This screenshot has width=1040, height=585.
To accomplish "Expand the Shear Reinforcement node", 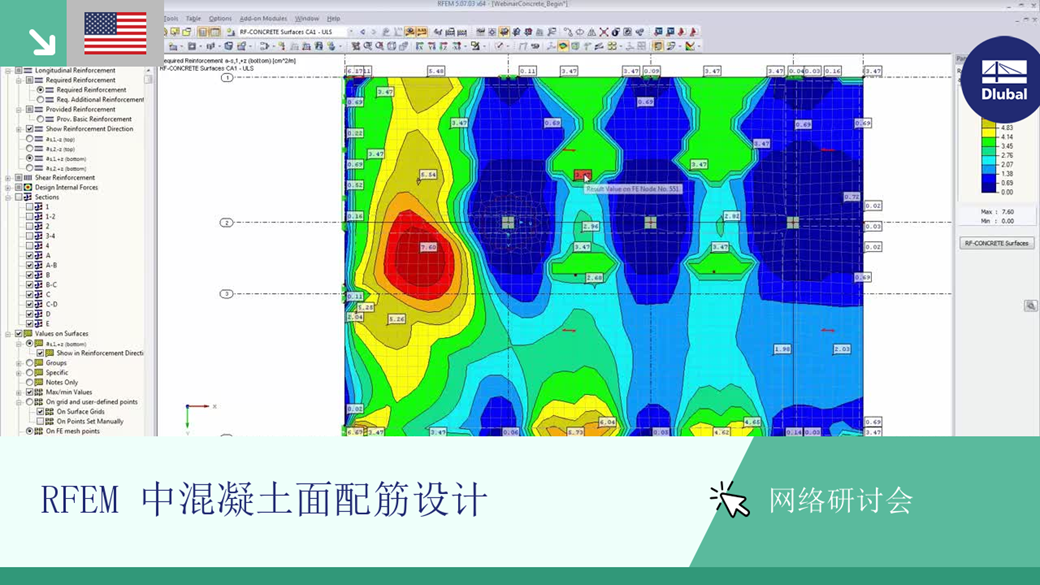I will 8,177.
